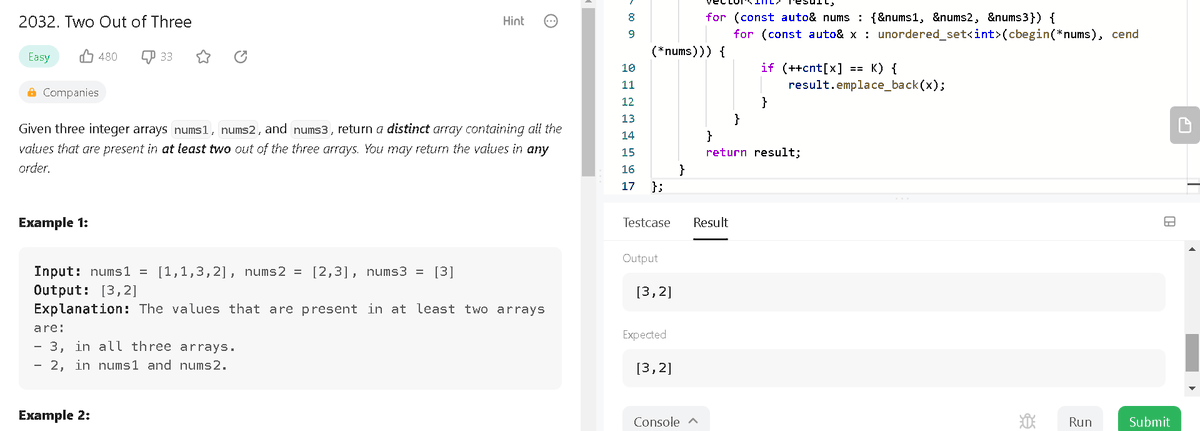Image resolution: width=1200 pixels, height=431 pixels.
Task: Click the thumbs-up like icon
Action: point(86,57)
